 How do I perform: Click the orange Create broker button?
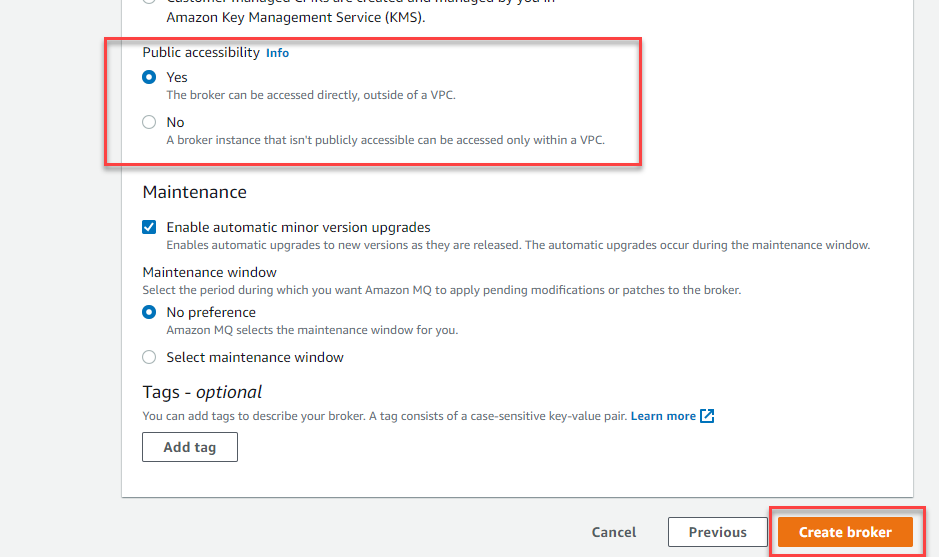tap(845, 532)
